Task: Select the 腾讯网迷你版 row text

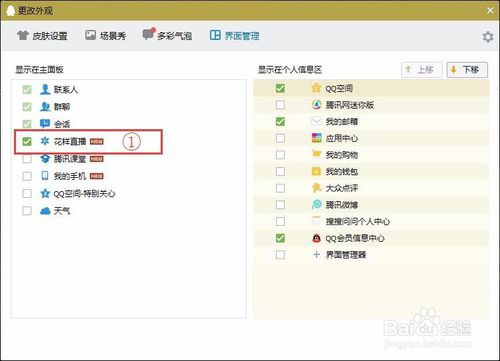Action: 350,105
